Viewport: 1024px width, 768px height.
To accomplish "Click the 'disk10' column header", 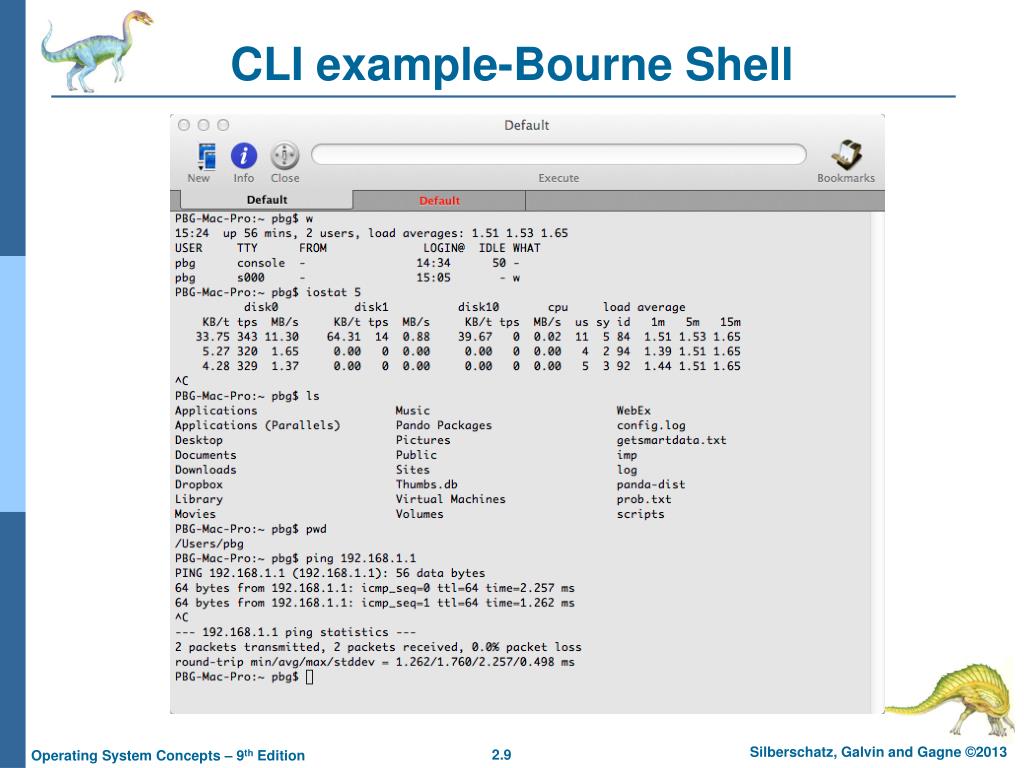I will 478,307.
